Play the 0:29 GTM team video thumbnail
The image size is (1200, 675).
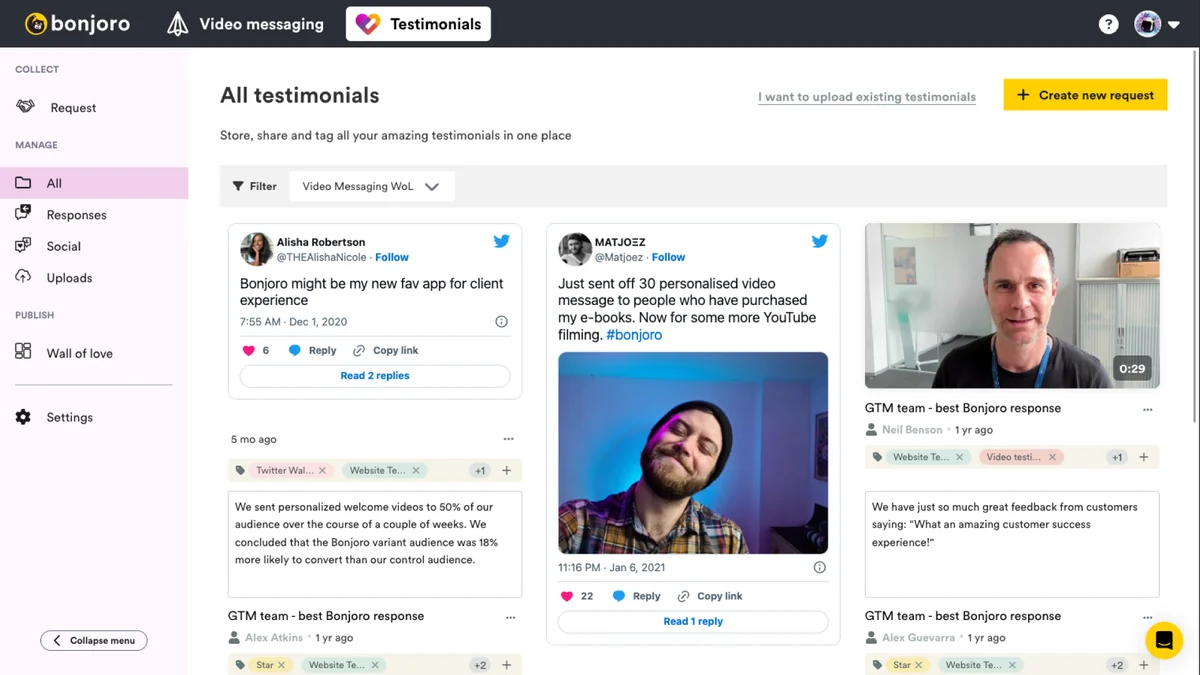(1012, 305)
